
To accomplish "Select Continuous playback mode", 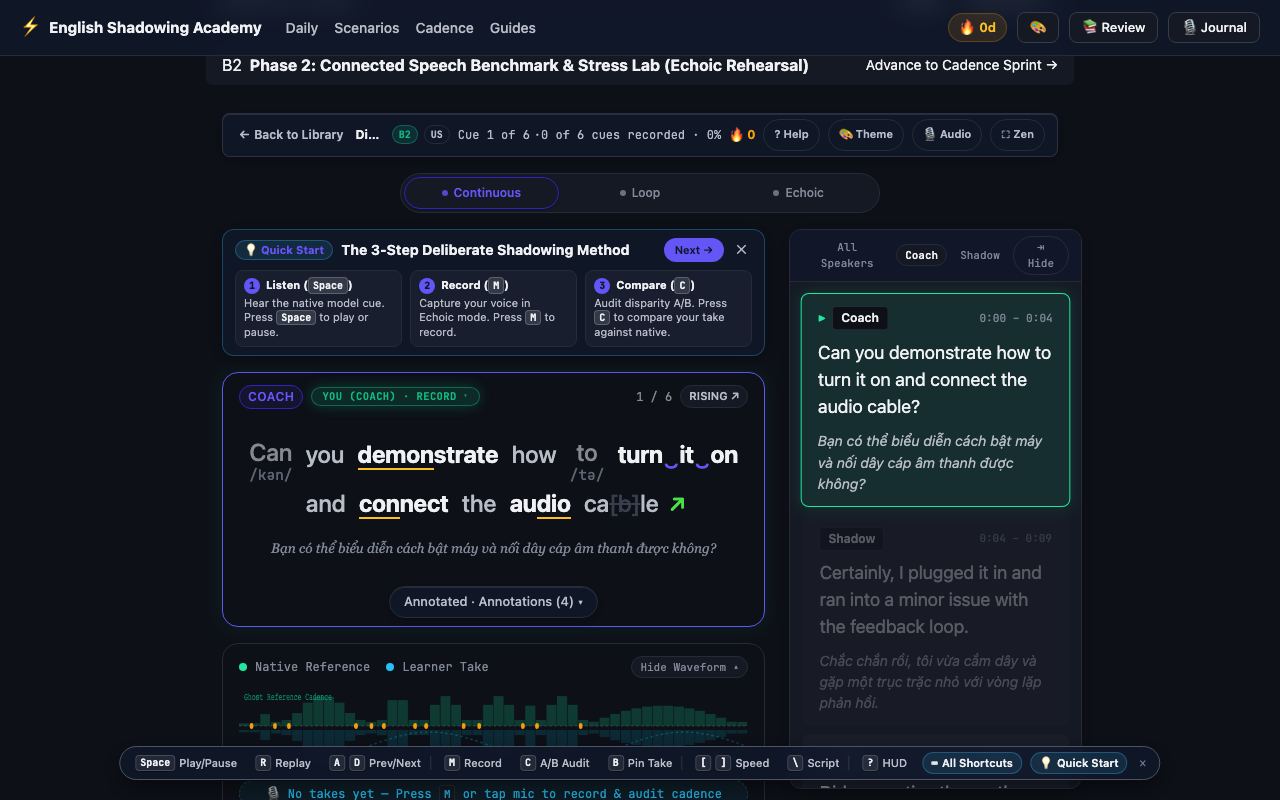I will pos(481,193).
